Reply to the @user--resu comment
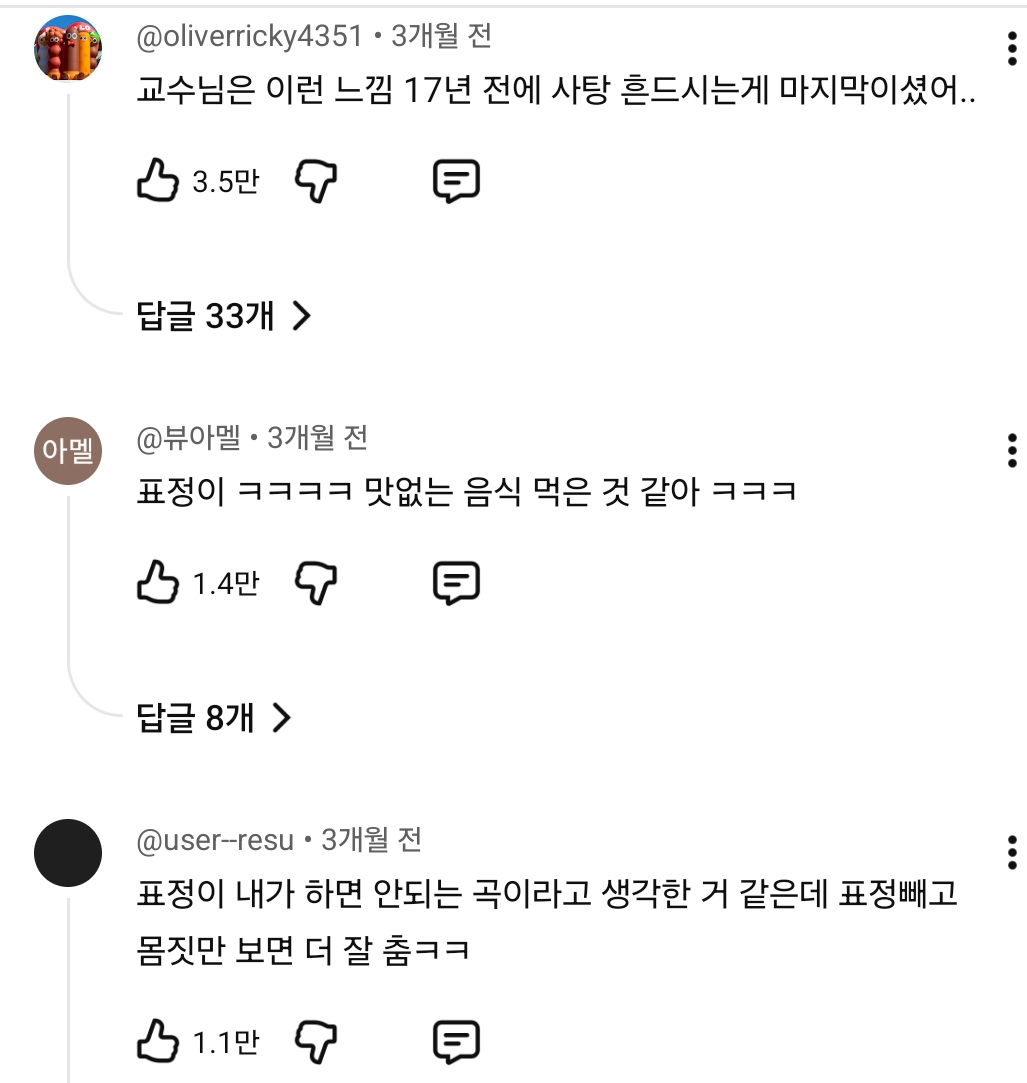This screenshot has height=1083, width=1027. pos(456,1043)
